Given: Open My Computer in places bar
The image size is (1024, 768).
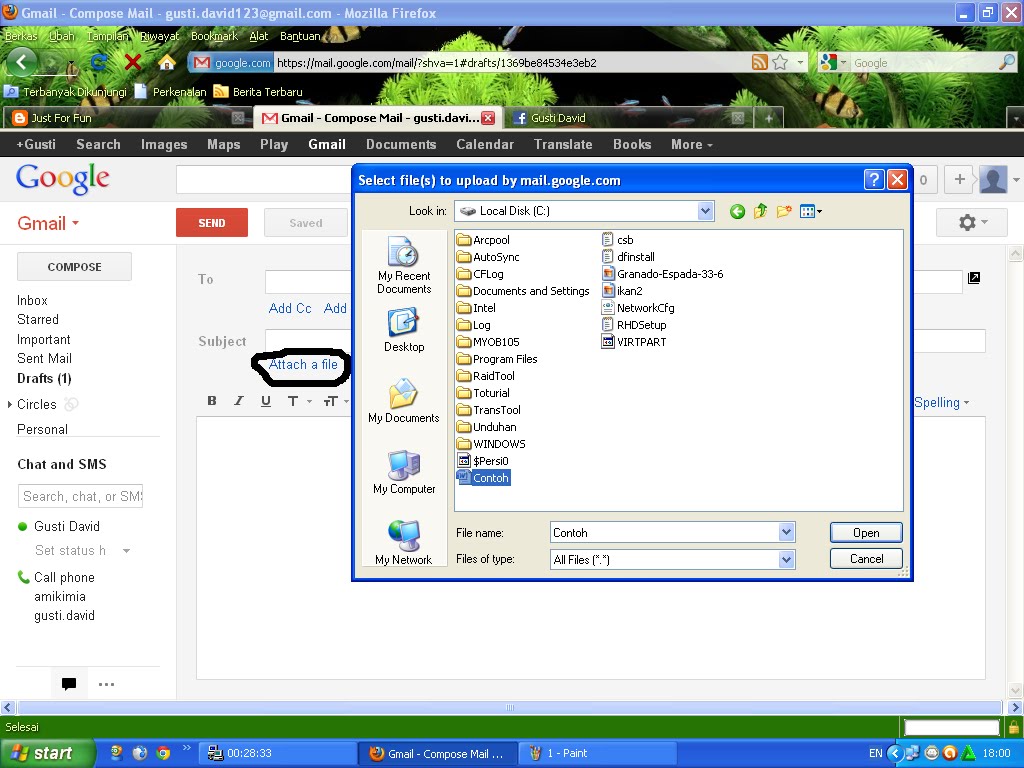Looking at the screenshot, I should point(404,472).
